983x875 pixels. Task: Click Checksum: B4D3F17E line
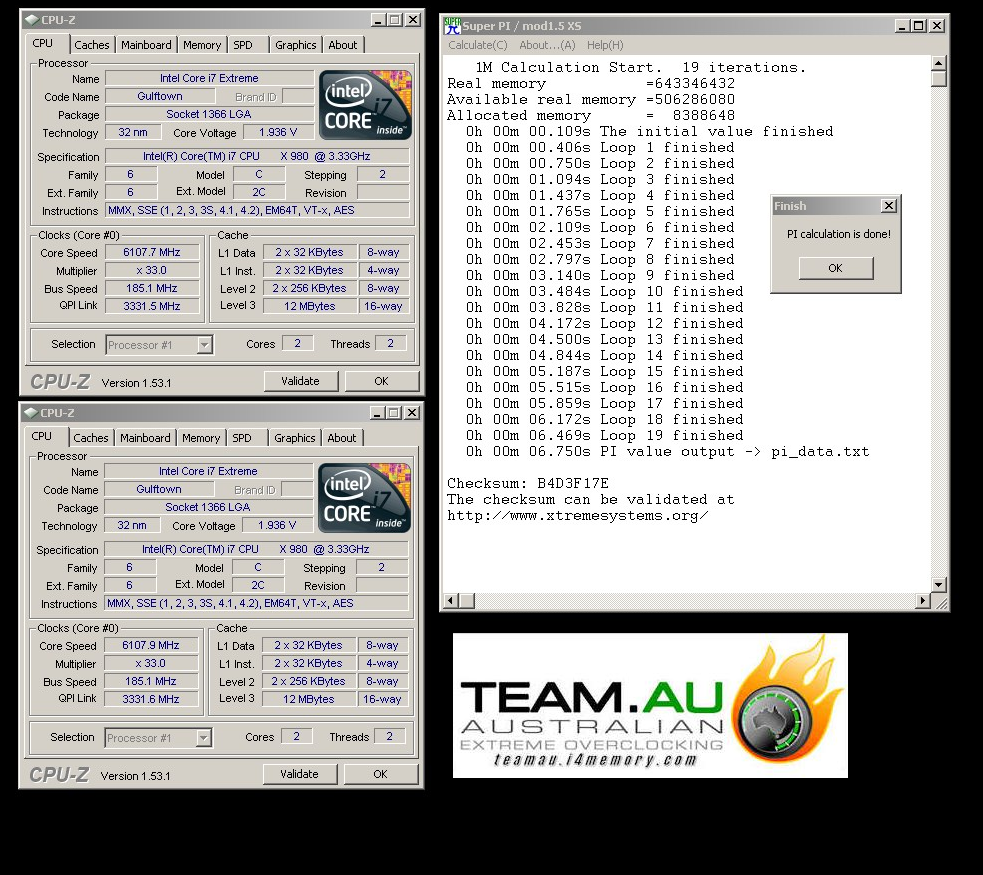(x=528, y=484)
